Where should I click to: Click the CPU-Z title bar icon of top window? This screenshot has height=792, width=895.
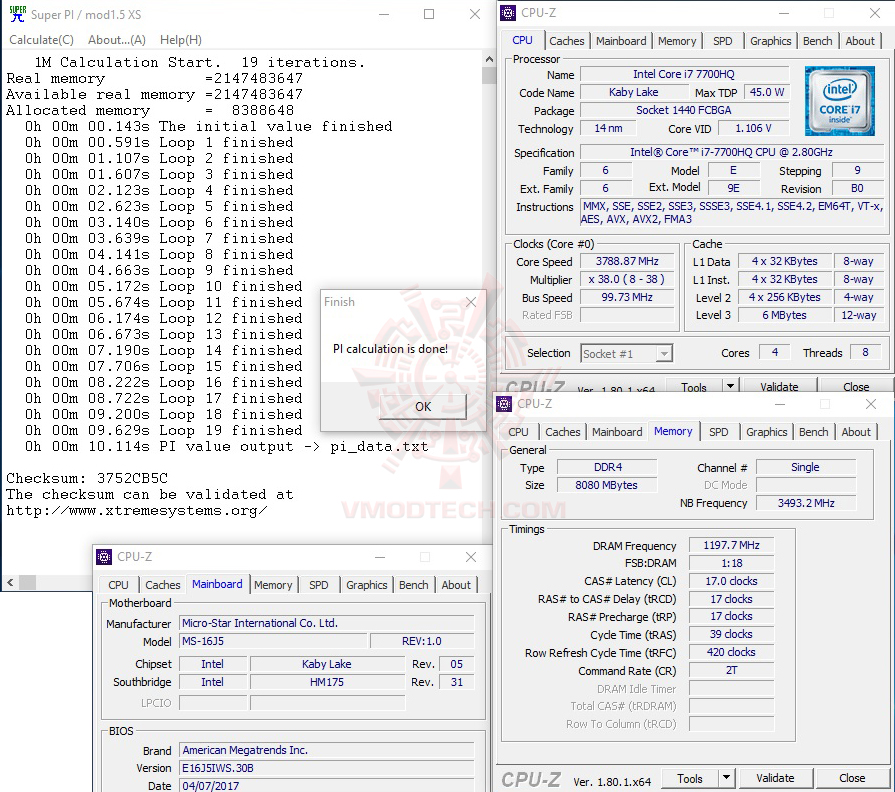pos(507,13)
